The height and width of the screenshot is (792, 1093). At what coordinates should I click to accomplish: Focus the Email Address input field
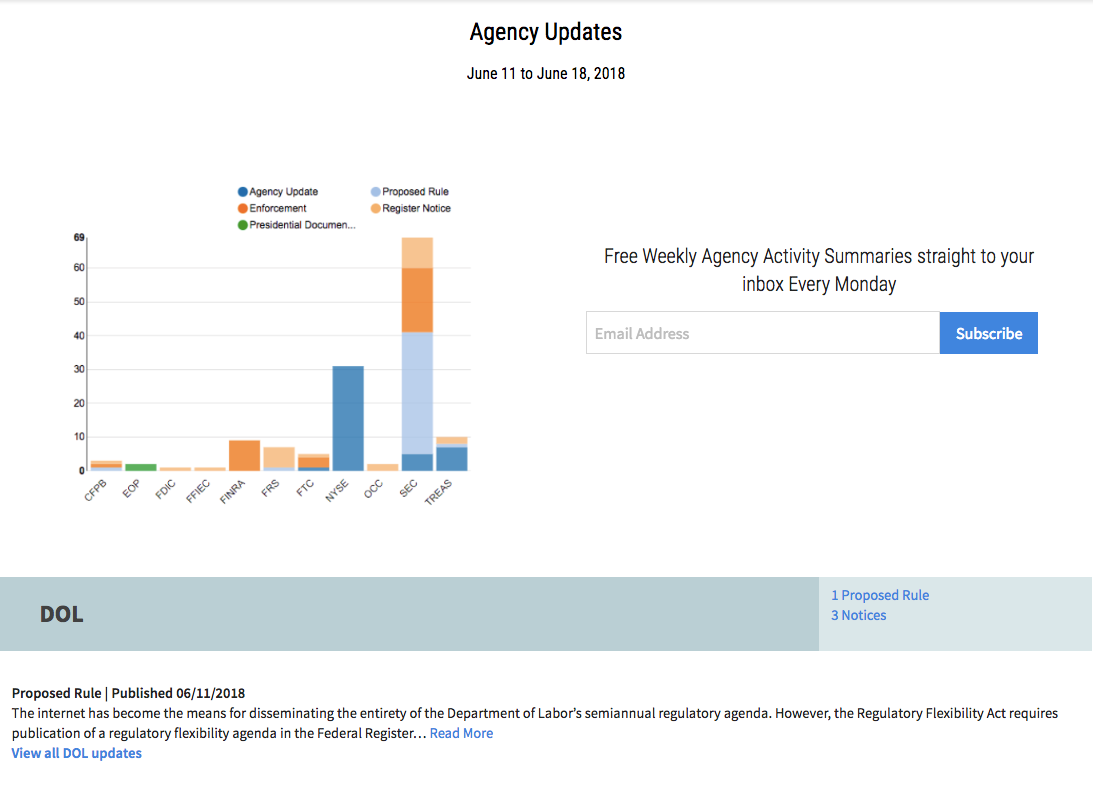(x=763, y=333)
